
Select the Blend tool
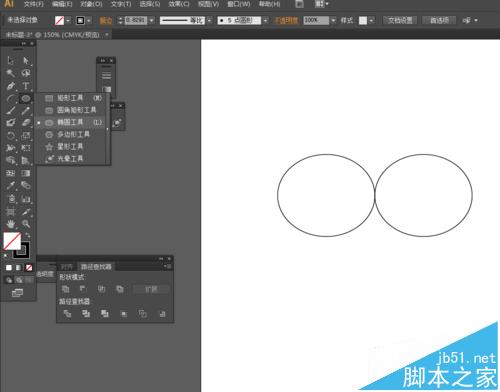tap(26, 185)
